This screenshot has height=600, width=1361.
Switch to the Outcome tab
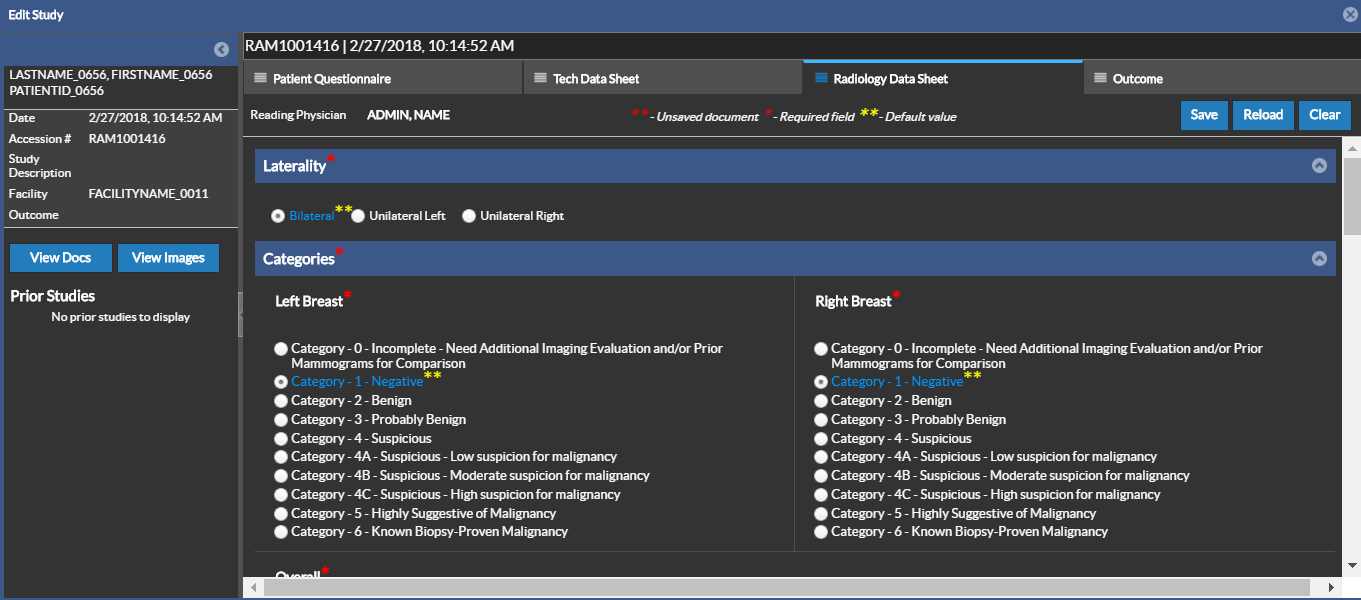pyautogui.click(x=1138, y=78)
